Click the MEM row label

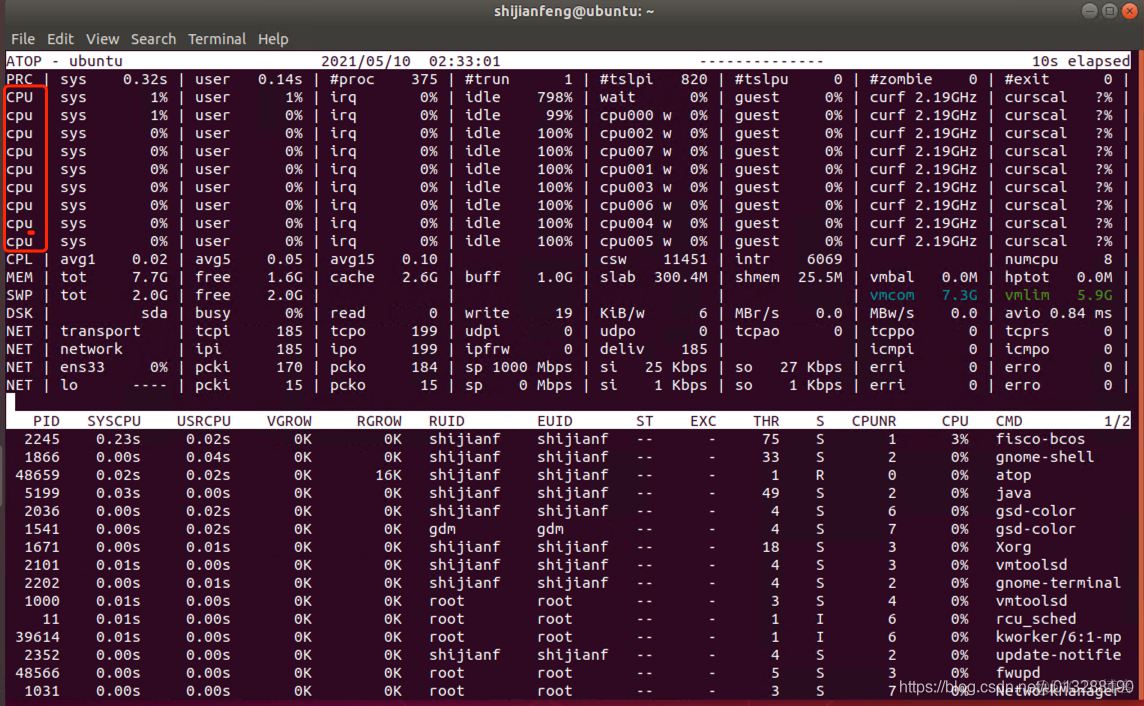coord(20,277)
